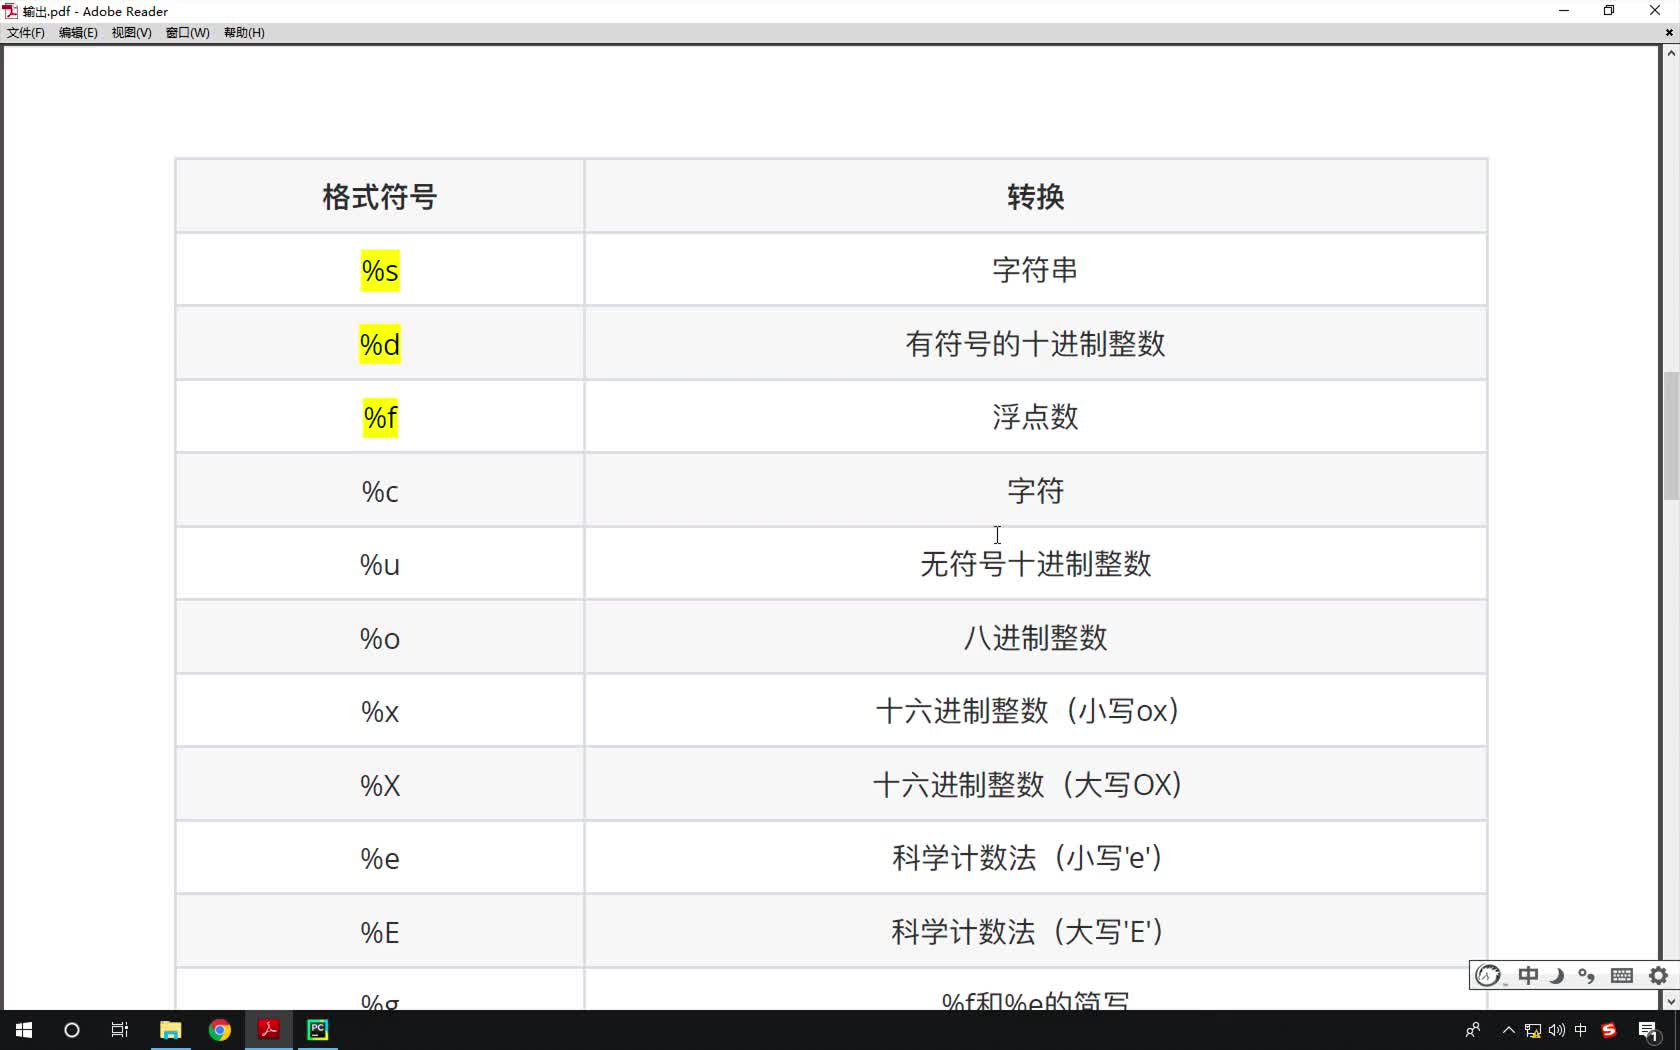The width and height of the screenshot is (1680, 1050).
Task: Click the 无符号十进制整数 cell
Action: [1036, 564]
